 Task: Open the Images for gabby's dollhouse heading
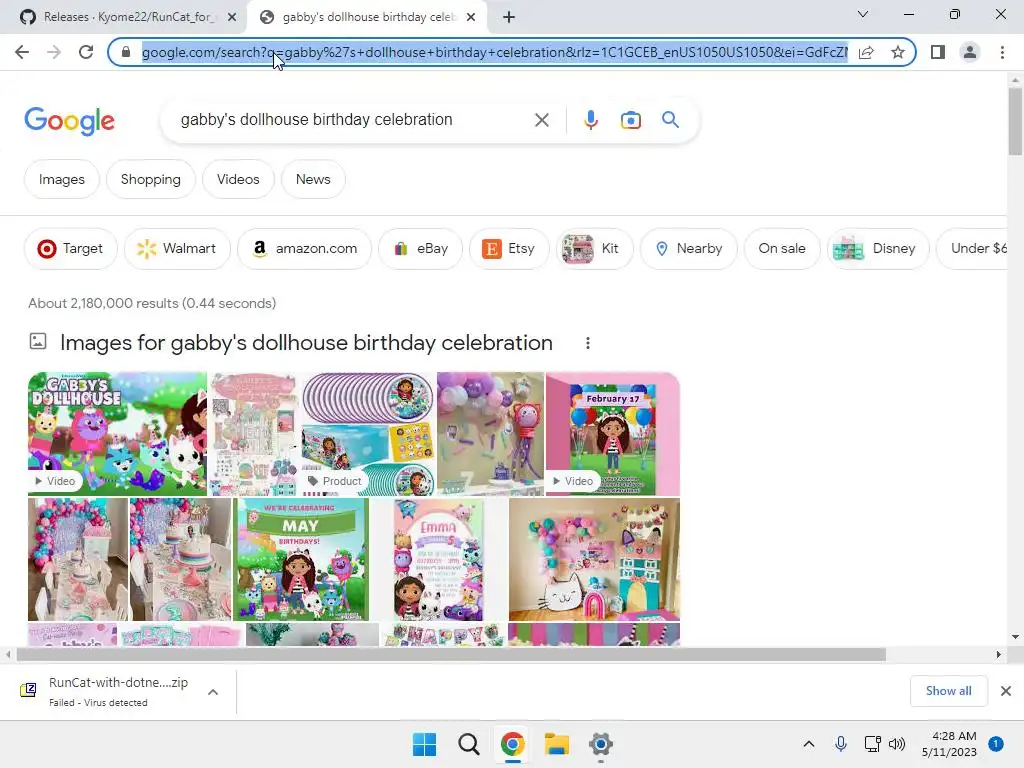(306, 343)
